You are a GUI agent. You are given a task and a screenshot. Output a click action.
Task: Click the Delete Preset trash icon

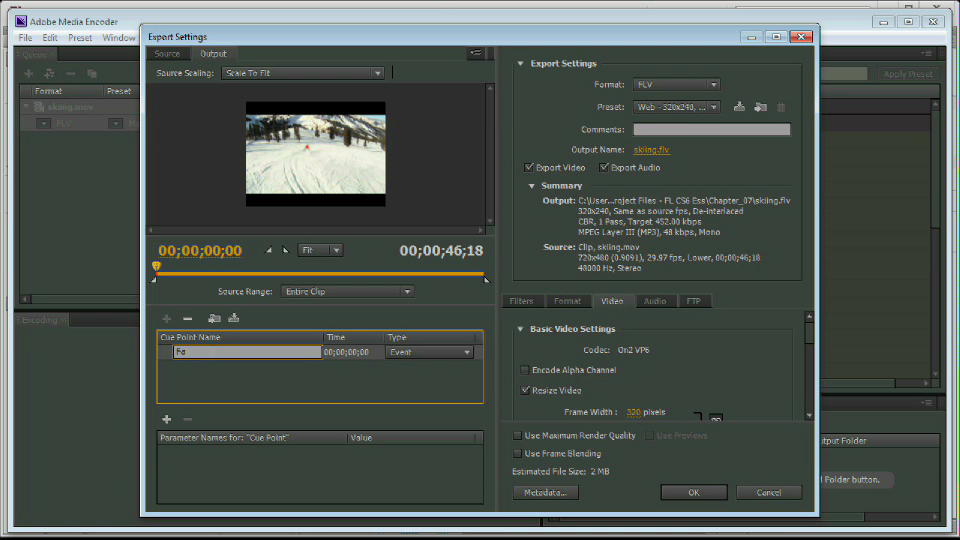pos(781,107)
